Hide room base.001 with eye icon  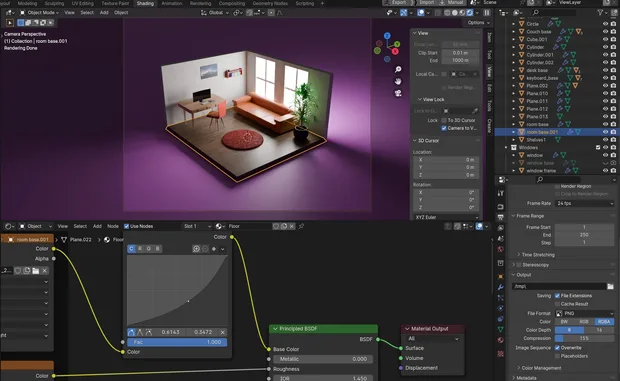(x=605, y=132)
